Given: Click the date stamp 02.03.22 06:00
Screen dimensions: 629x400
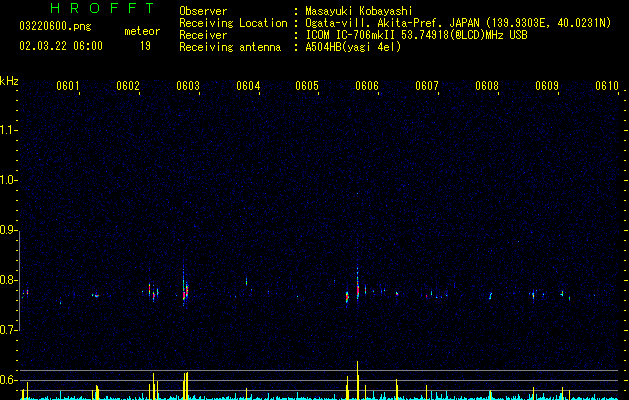Looking at the screenshot, I should point(61,46).
